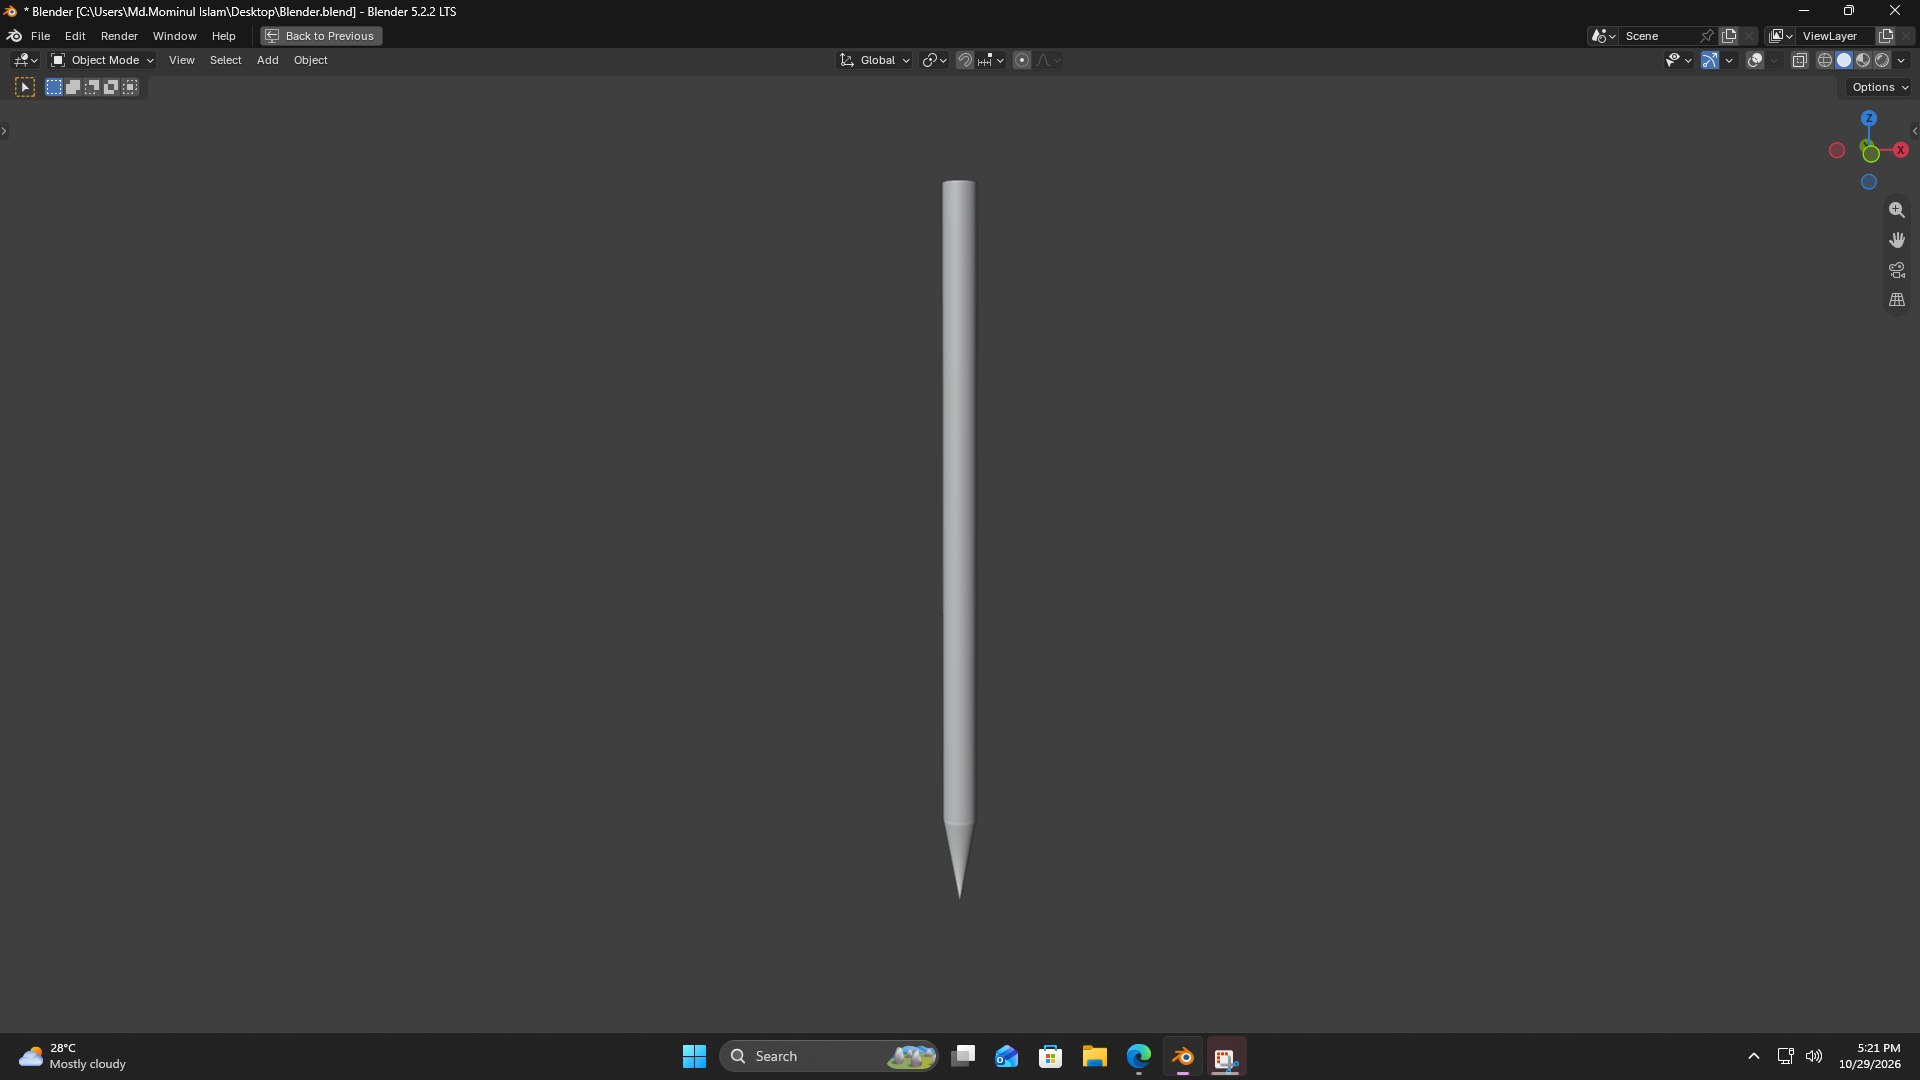Toggle proportional editing
This screenshot has height=1080, width=1920.
pos(1022,61)
